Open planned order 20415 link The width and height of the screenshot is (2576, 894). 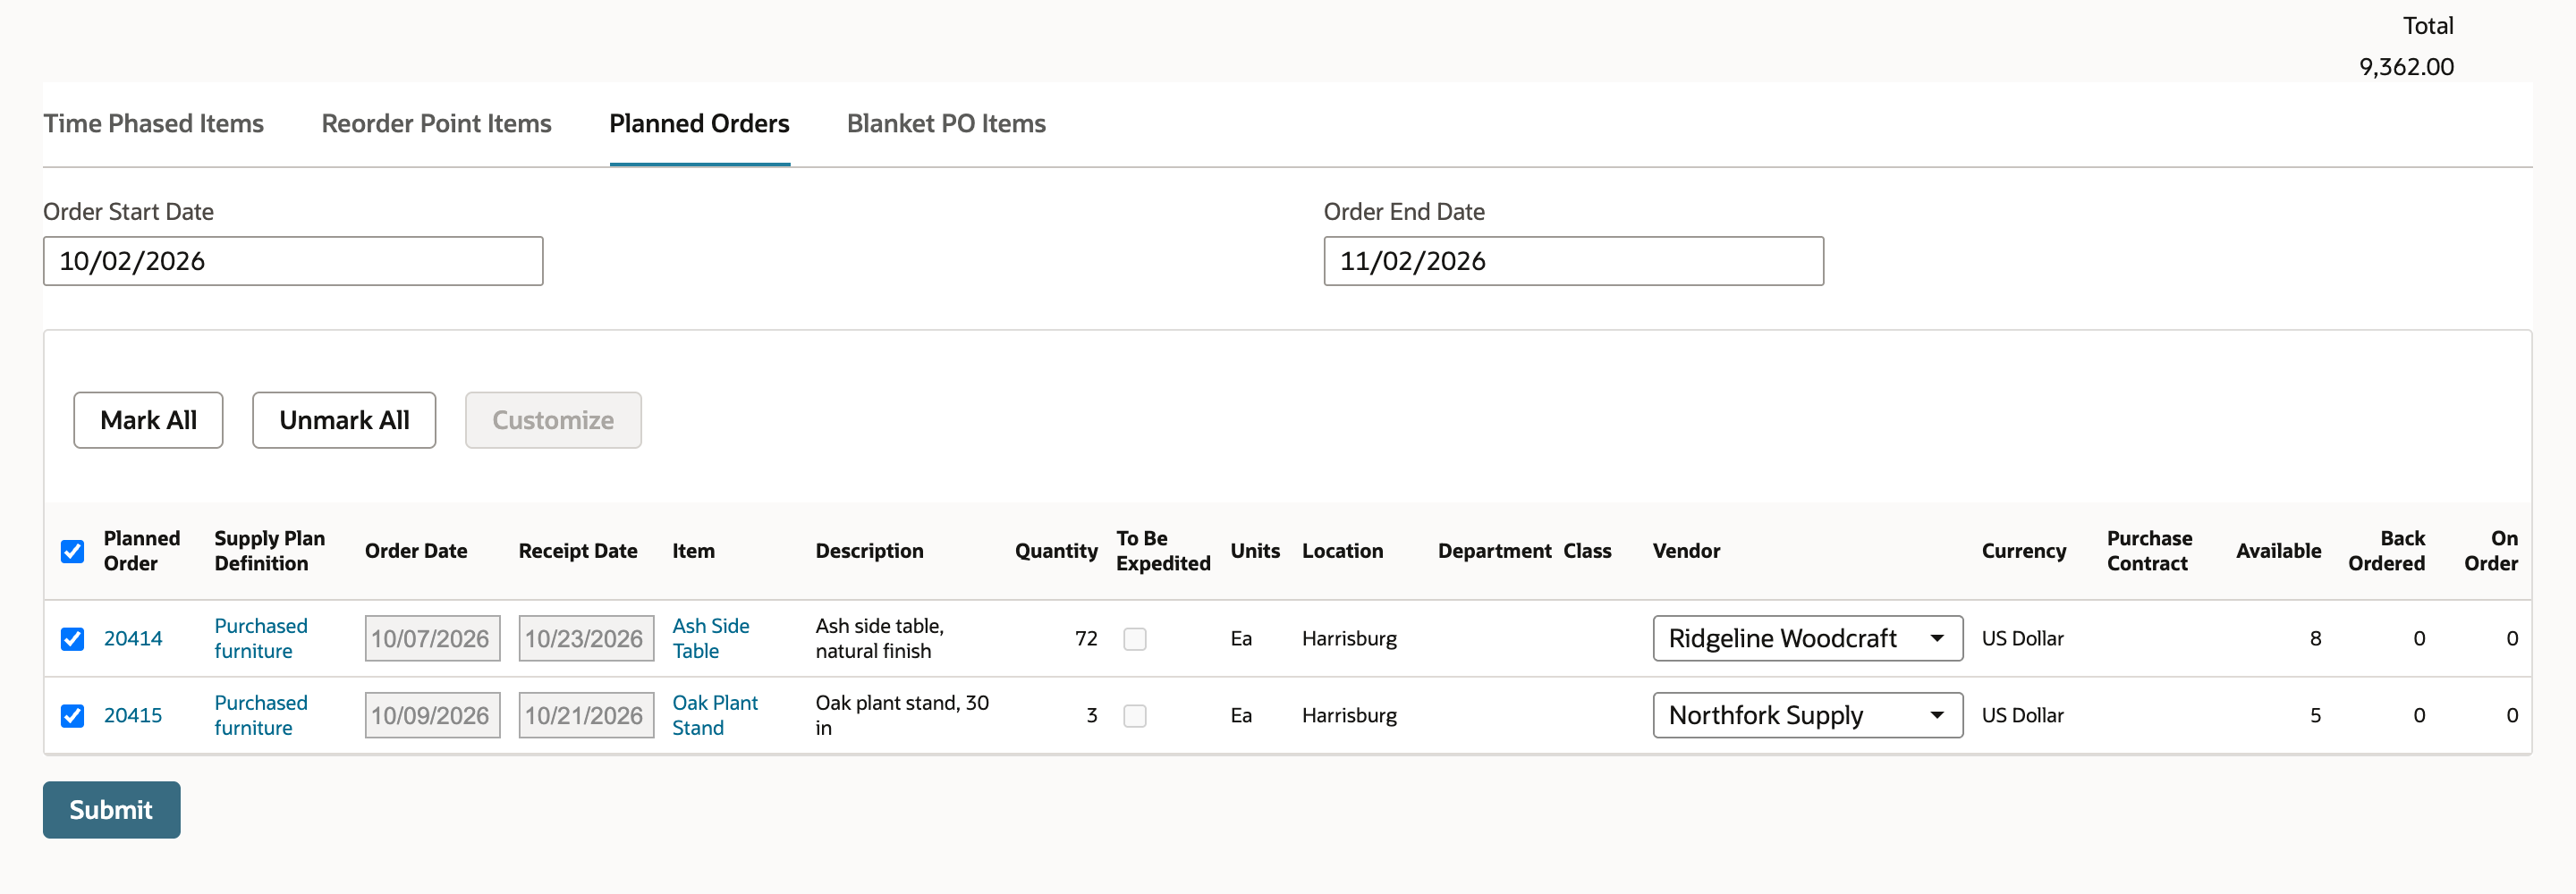(x=133, y=715)
